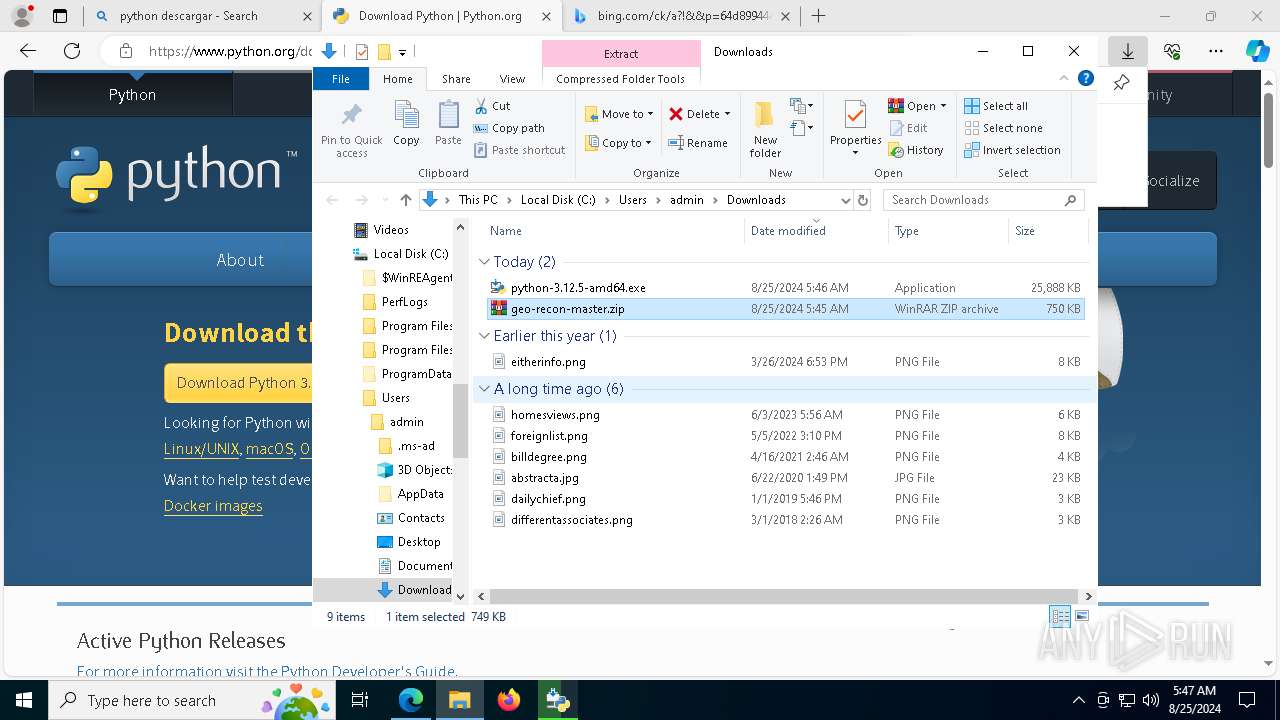
Task: Collapse Earlier this year group
Action: pyautogui.click(x=484, y=336)
